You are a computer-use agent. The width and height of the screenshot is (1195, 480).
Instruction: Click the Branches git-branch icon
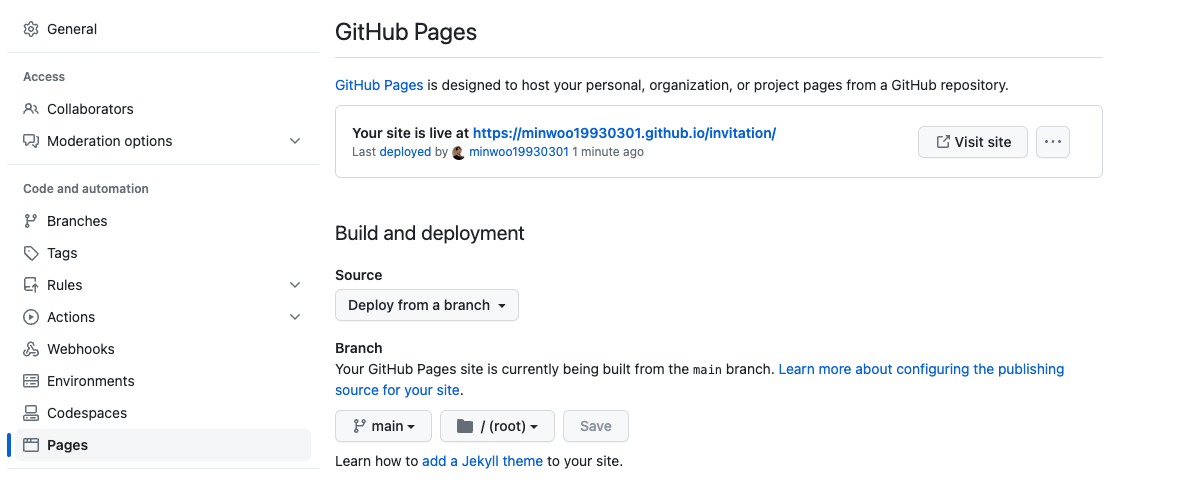click(30, 221)
